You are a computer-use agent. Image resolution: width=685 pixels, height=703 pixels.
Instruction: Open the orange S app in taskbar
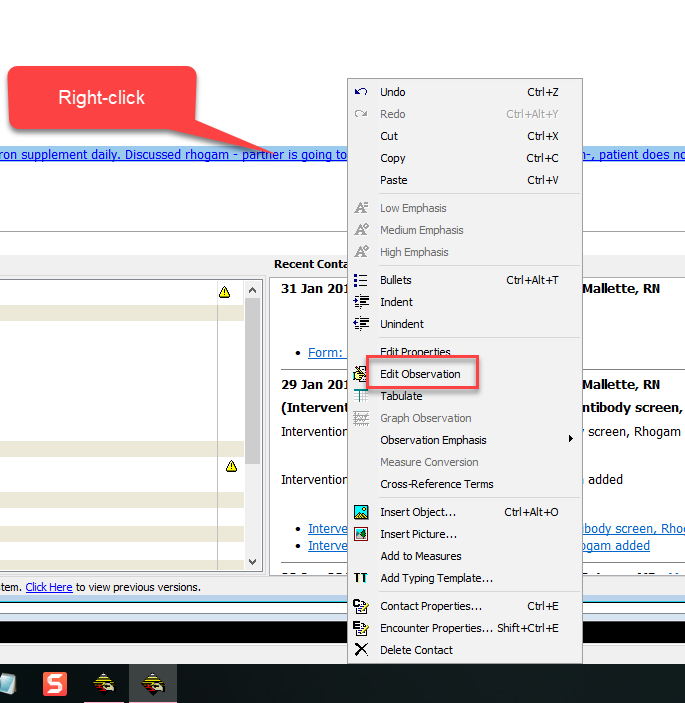55,684
